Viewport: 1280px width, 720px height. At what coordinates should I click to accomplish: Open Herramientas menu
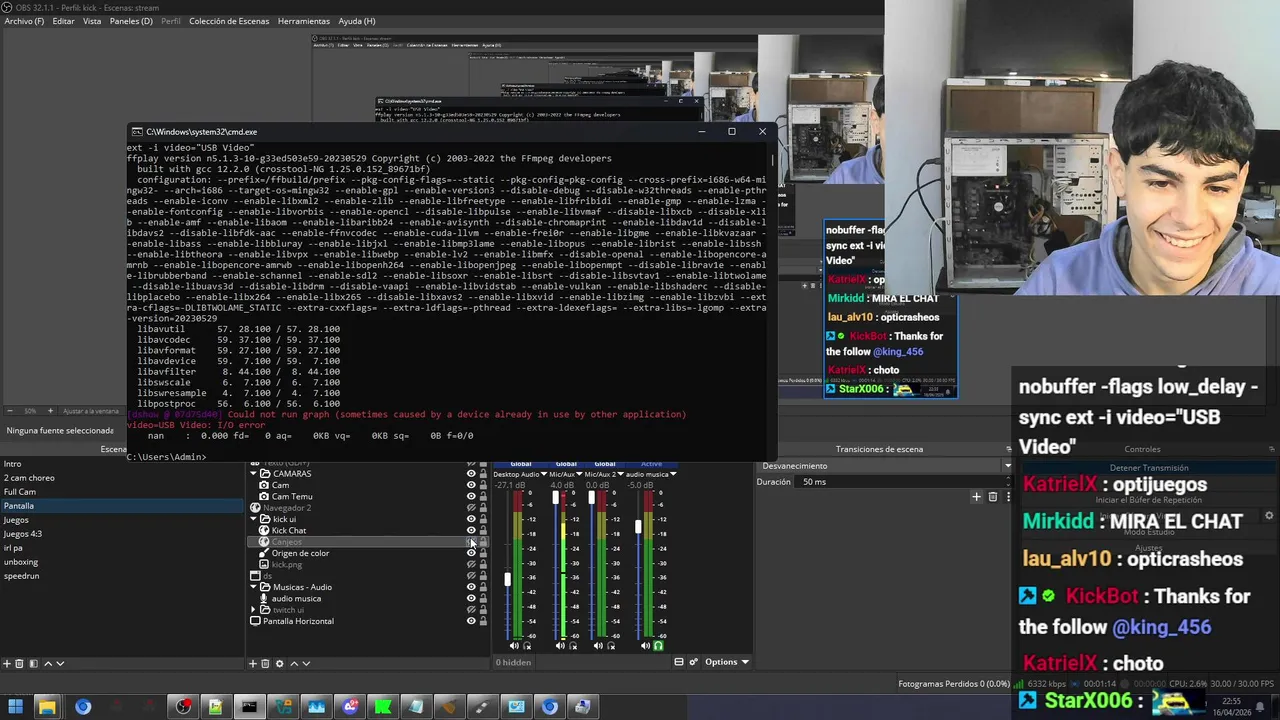click(304, 21)
